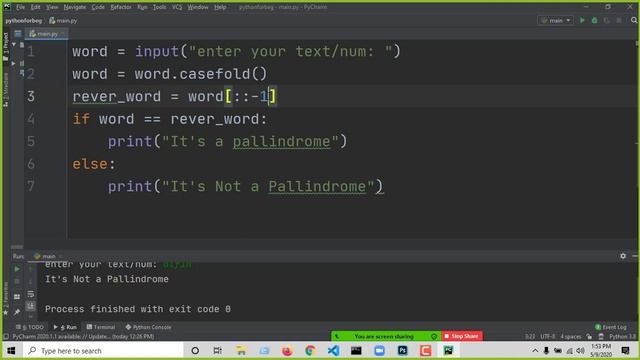Toggle soft-wrap in the Run console
Image resolution: width=640 pixels, height=360 pixels.
click(31, 294)
